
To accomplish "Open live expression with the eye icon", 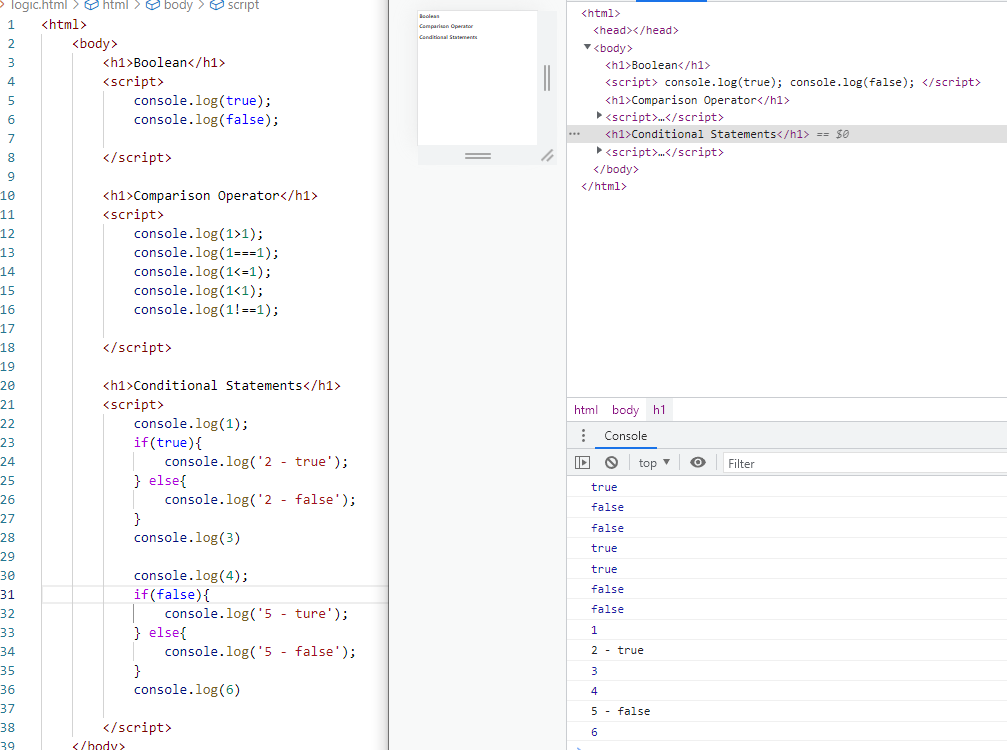I will coord(697,462).
